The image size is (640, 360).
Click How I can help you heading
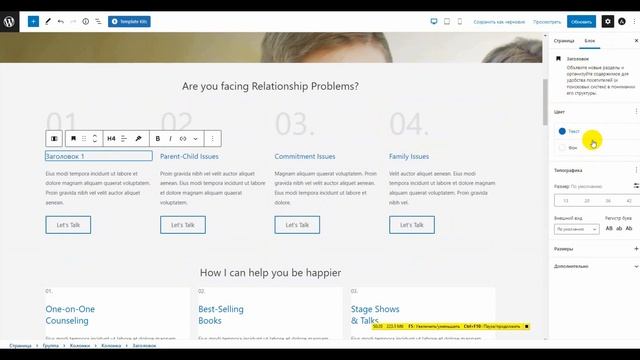(x=270, y=273)
